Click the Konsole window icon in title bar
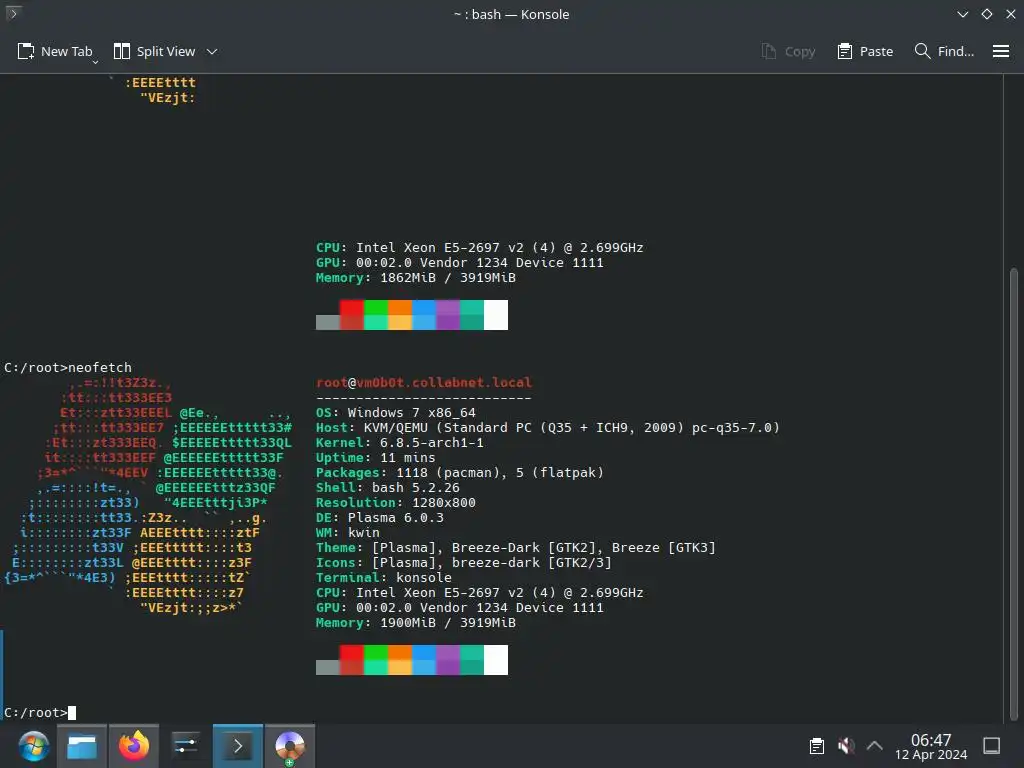This screenshot has width=1024, height=768. tap(13, 13)
